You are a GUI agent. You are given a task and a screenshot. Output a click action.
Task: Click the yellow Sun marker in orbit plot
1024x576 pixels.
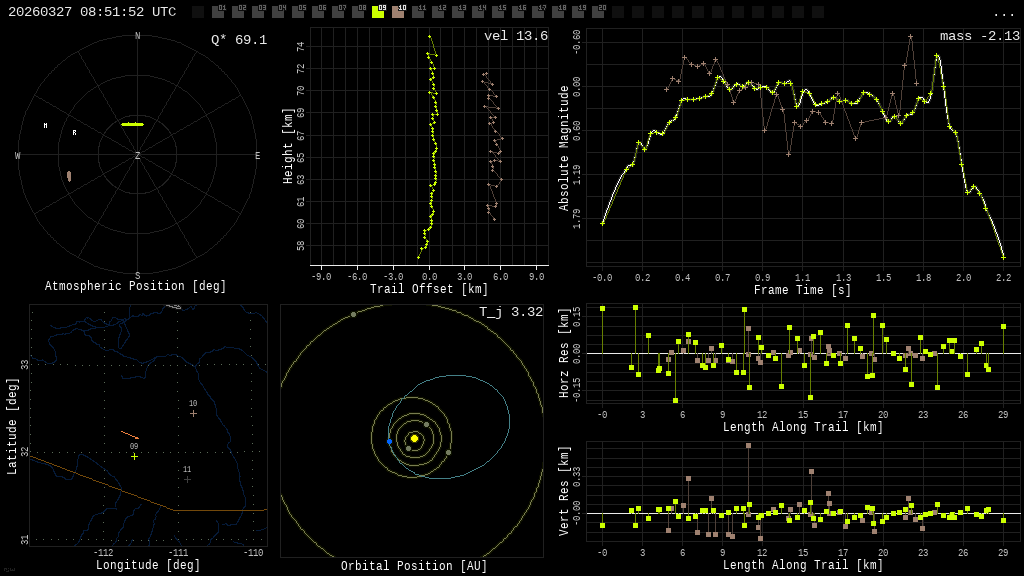(x=414, y=438)
